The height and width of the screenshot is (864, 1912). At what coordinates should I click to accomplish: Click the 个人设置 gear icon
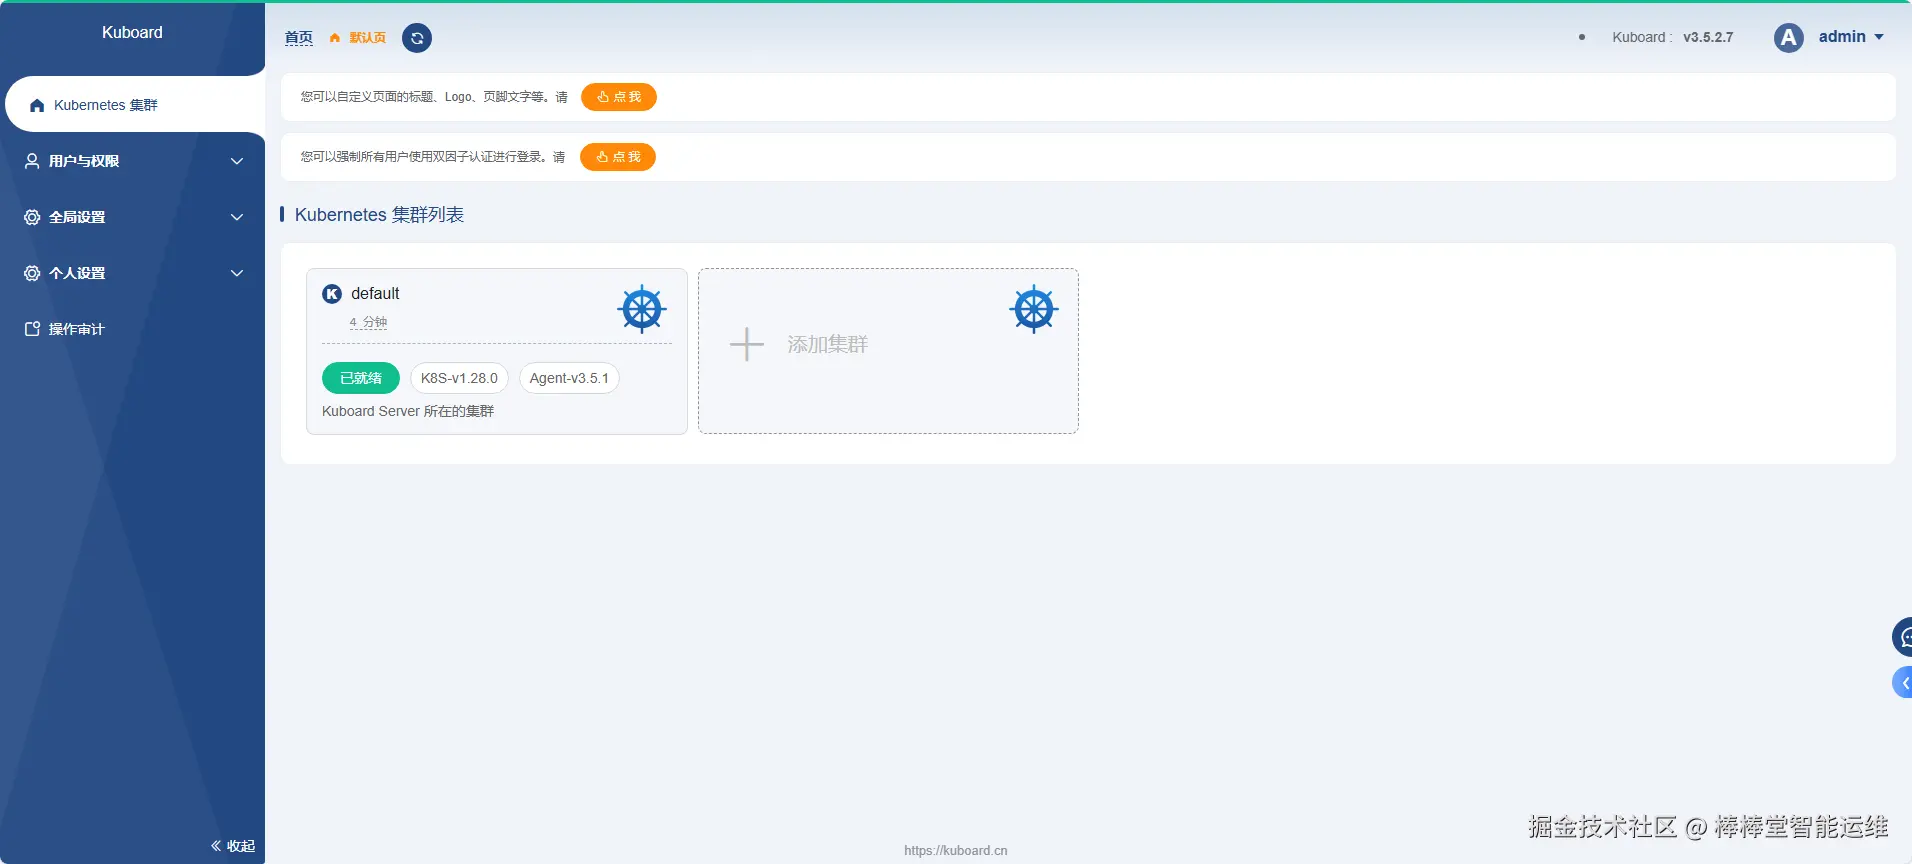point(32,273)
